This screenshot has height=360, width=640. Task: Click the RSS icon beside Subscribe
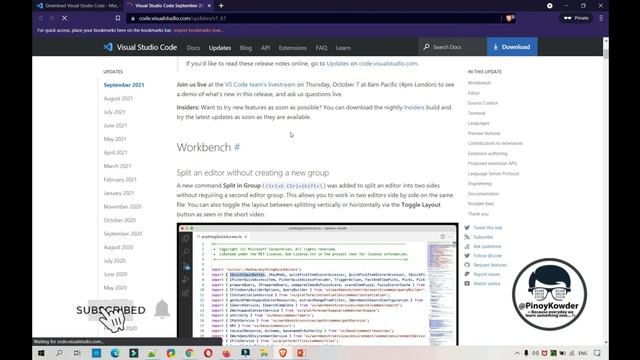467,237
